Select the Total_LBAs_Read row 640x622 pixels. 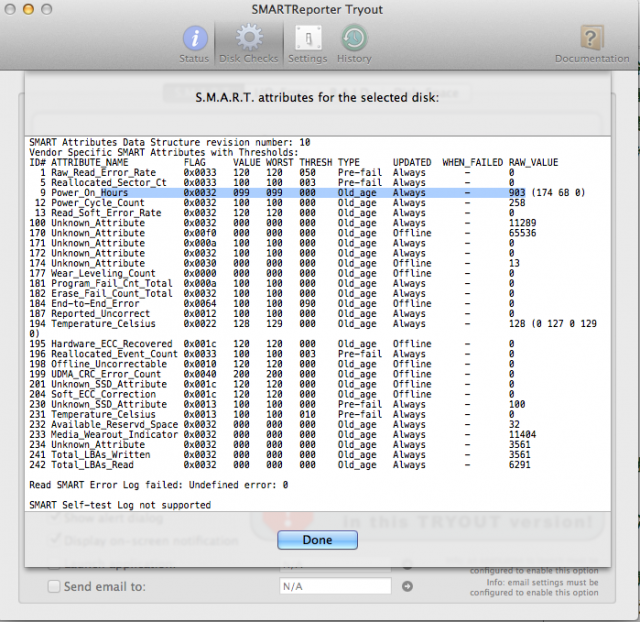coord(280,465)
